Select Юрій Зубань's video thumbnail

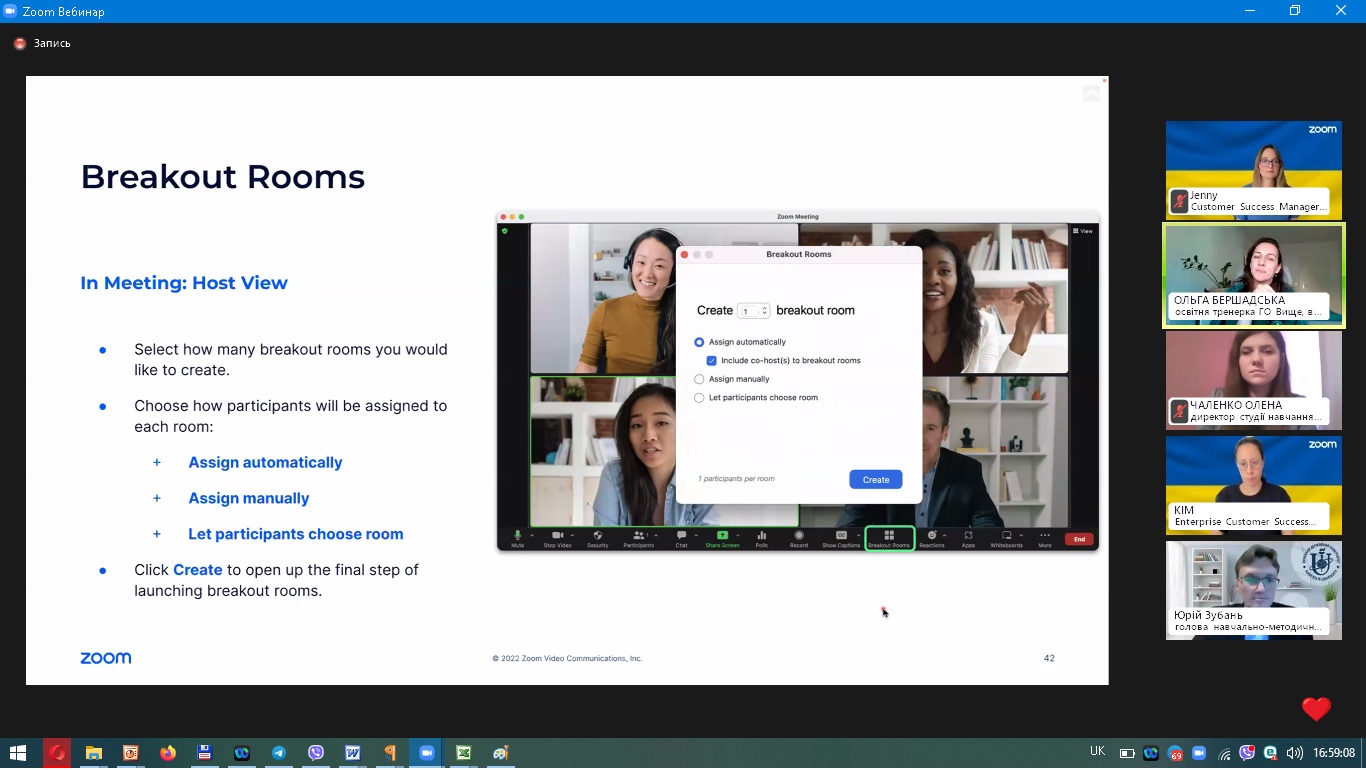click(x=1254, y=590)
